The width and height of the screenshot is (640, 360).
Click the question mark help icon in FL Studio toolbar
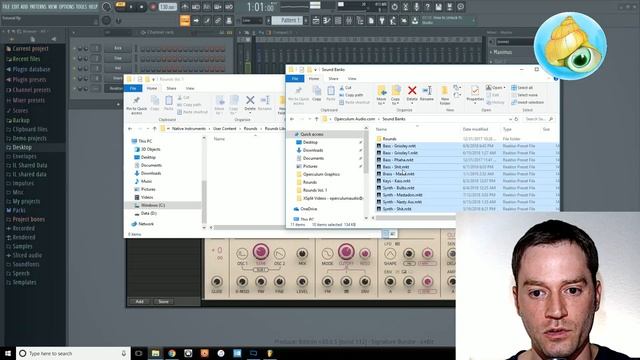click(427, 7)
